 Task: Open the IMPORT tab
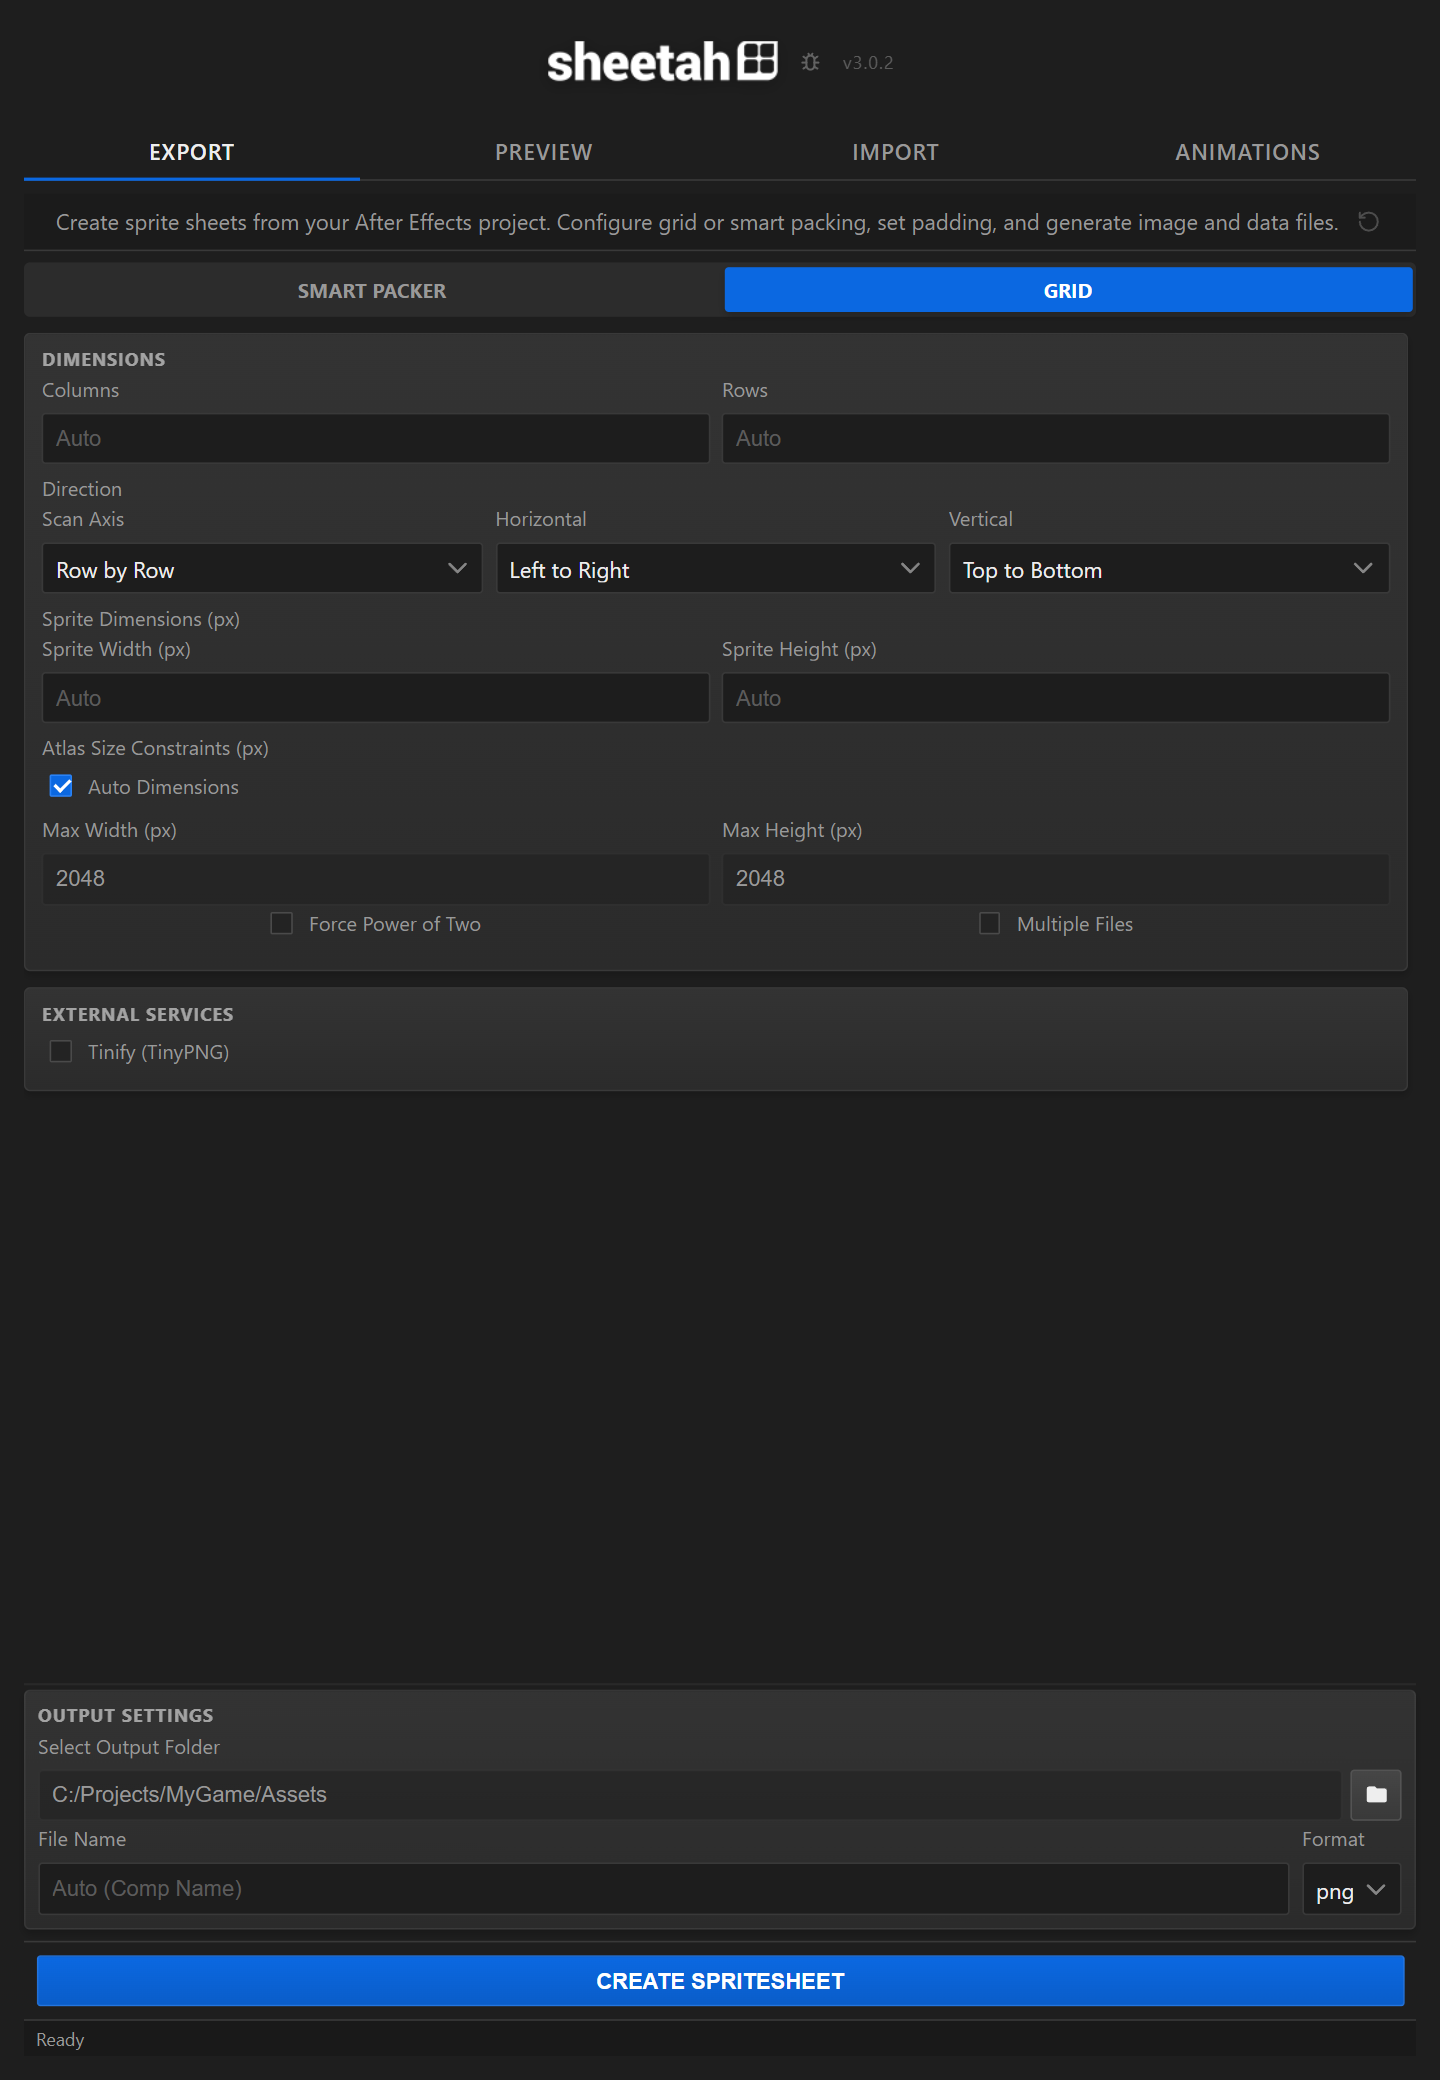coord(896,152)
